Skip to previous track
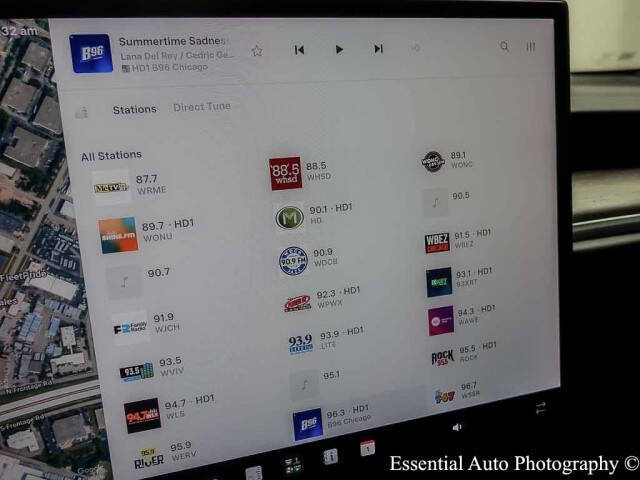This screenshot has height=480, width=640. 299,50
